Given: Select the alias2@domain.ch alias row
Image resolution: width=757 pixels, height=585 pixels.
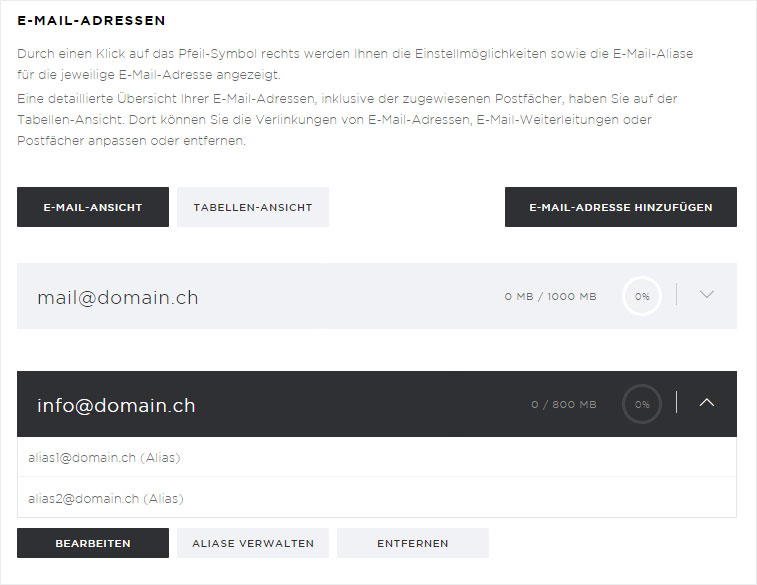Looking at the screenshot, I should pyautogui.click(x=377, y=498).
